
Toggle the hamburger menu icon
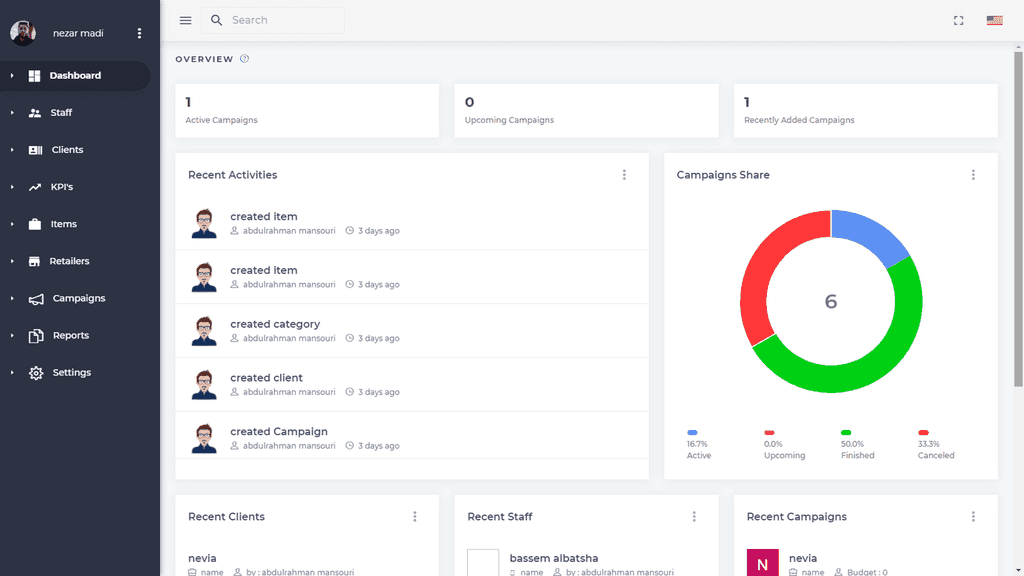(185, 20)
